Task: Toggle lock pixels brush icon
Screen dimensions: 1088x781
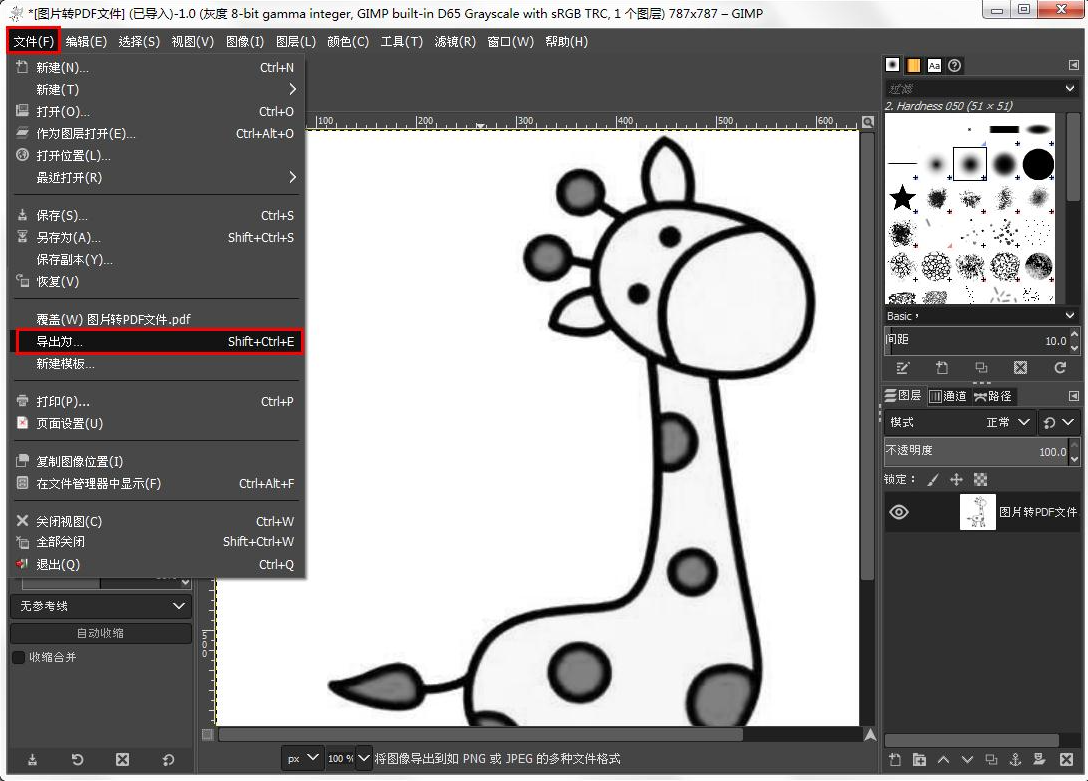Action: 933,479
